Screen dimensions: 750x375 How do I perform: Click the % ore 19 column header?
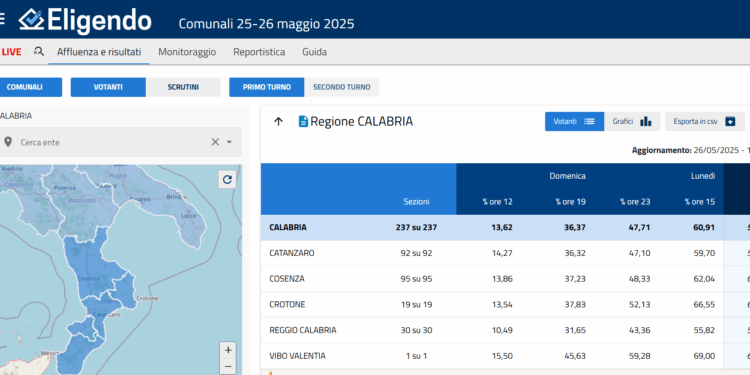[x=571, y=202]
